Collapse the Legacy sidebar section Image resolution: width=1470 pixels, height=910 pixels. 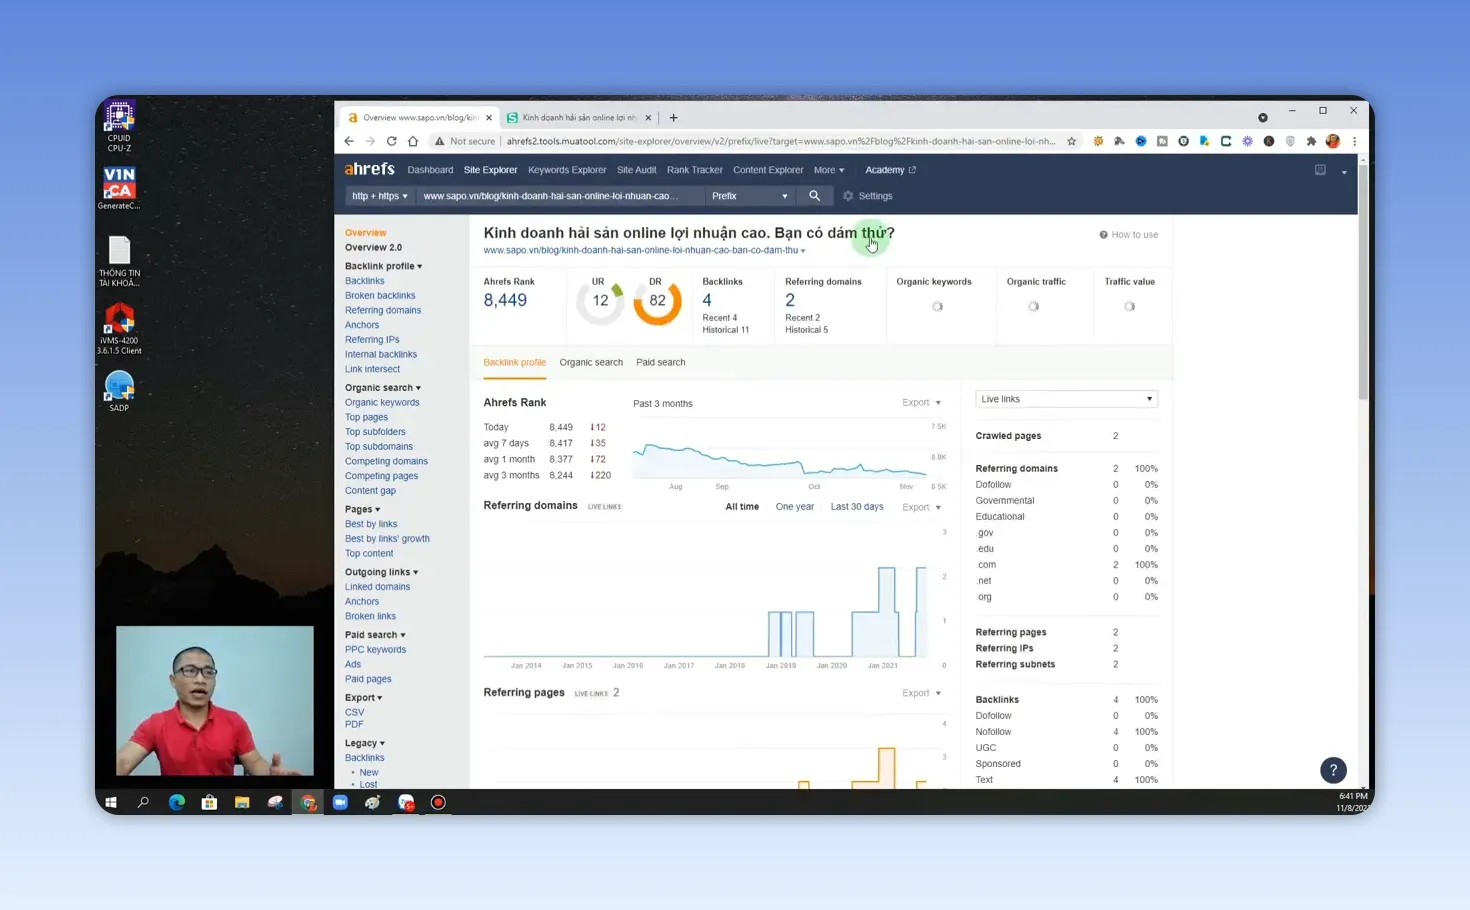pos(365,743)
